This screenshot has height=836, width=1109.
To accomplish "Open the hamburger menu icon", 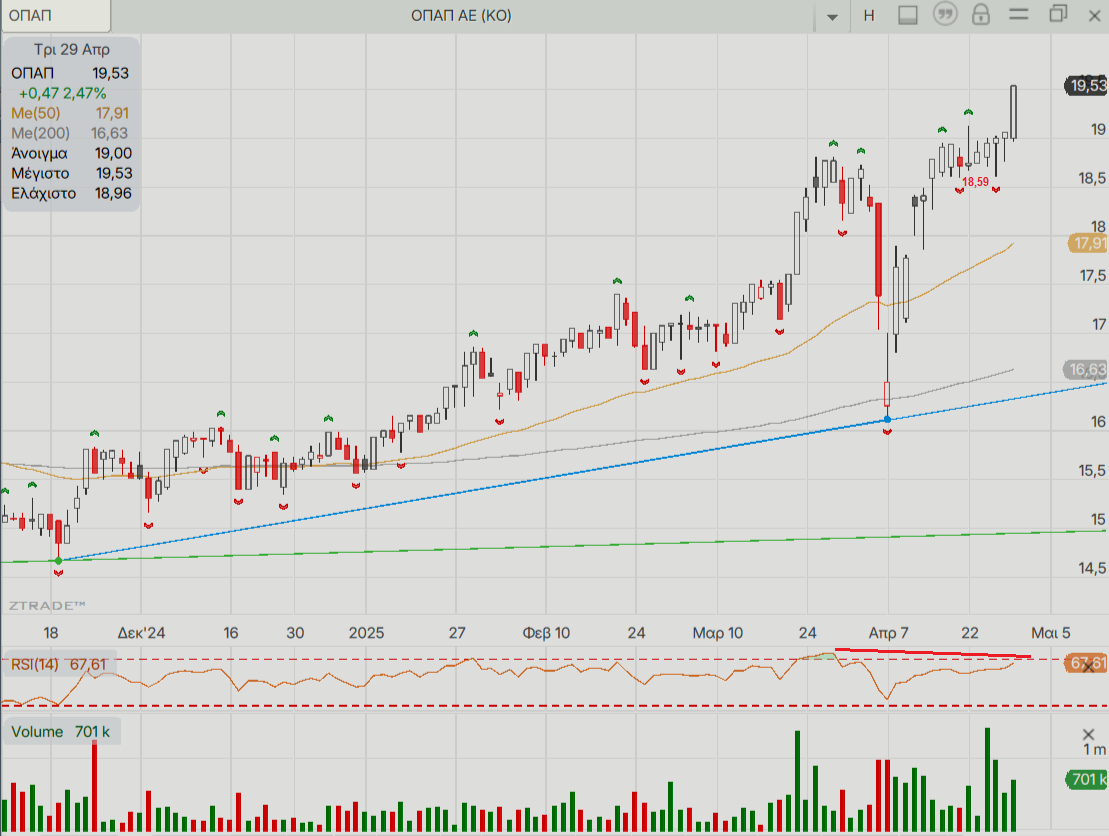I will 1019,15.
